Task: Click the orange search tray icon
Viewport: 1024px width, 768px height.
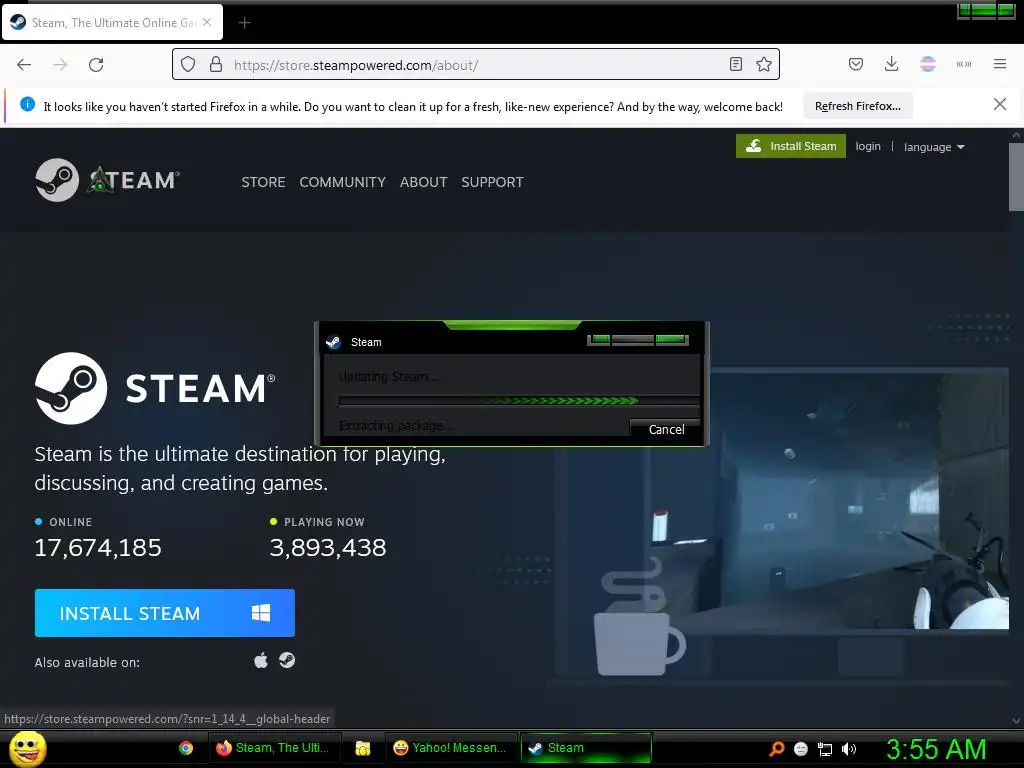Action: point(776,748)
